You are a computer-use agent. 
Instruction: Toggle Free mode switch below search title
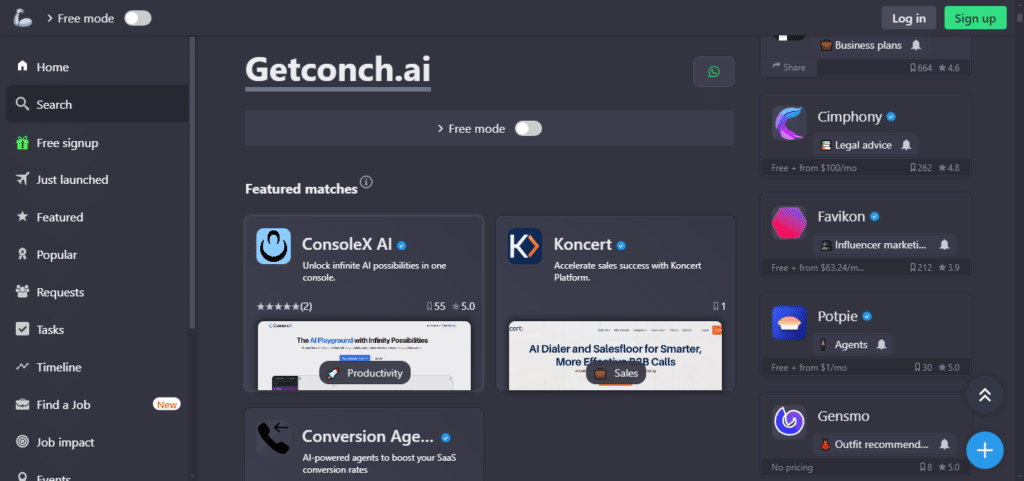pyautogui.click(x=528, y=129)
